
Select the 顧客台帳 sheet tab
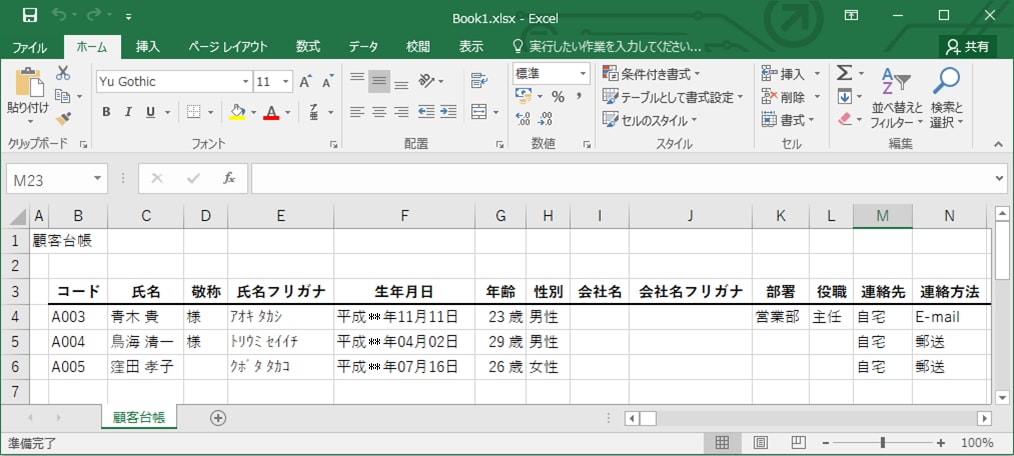coord(139,418)
